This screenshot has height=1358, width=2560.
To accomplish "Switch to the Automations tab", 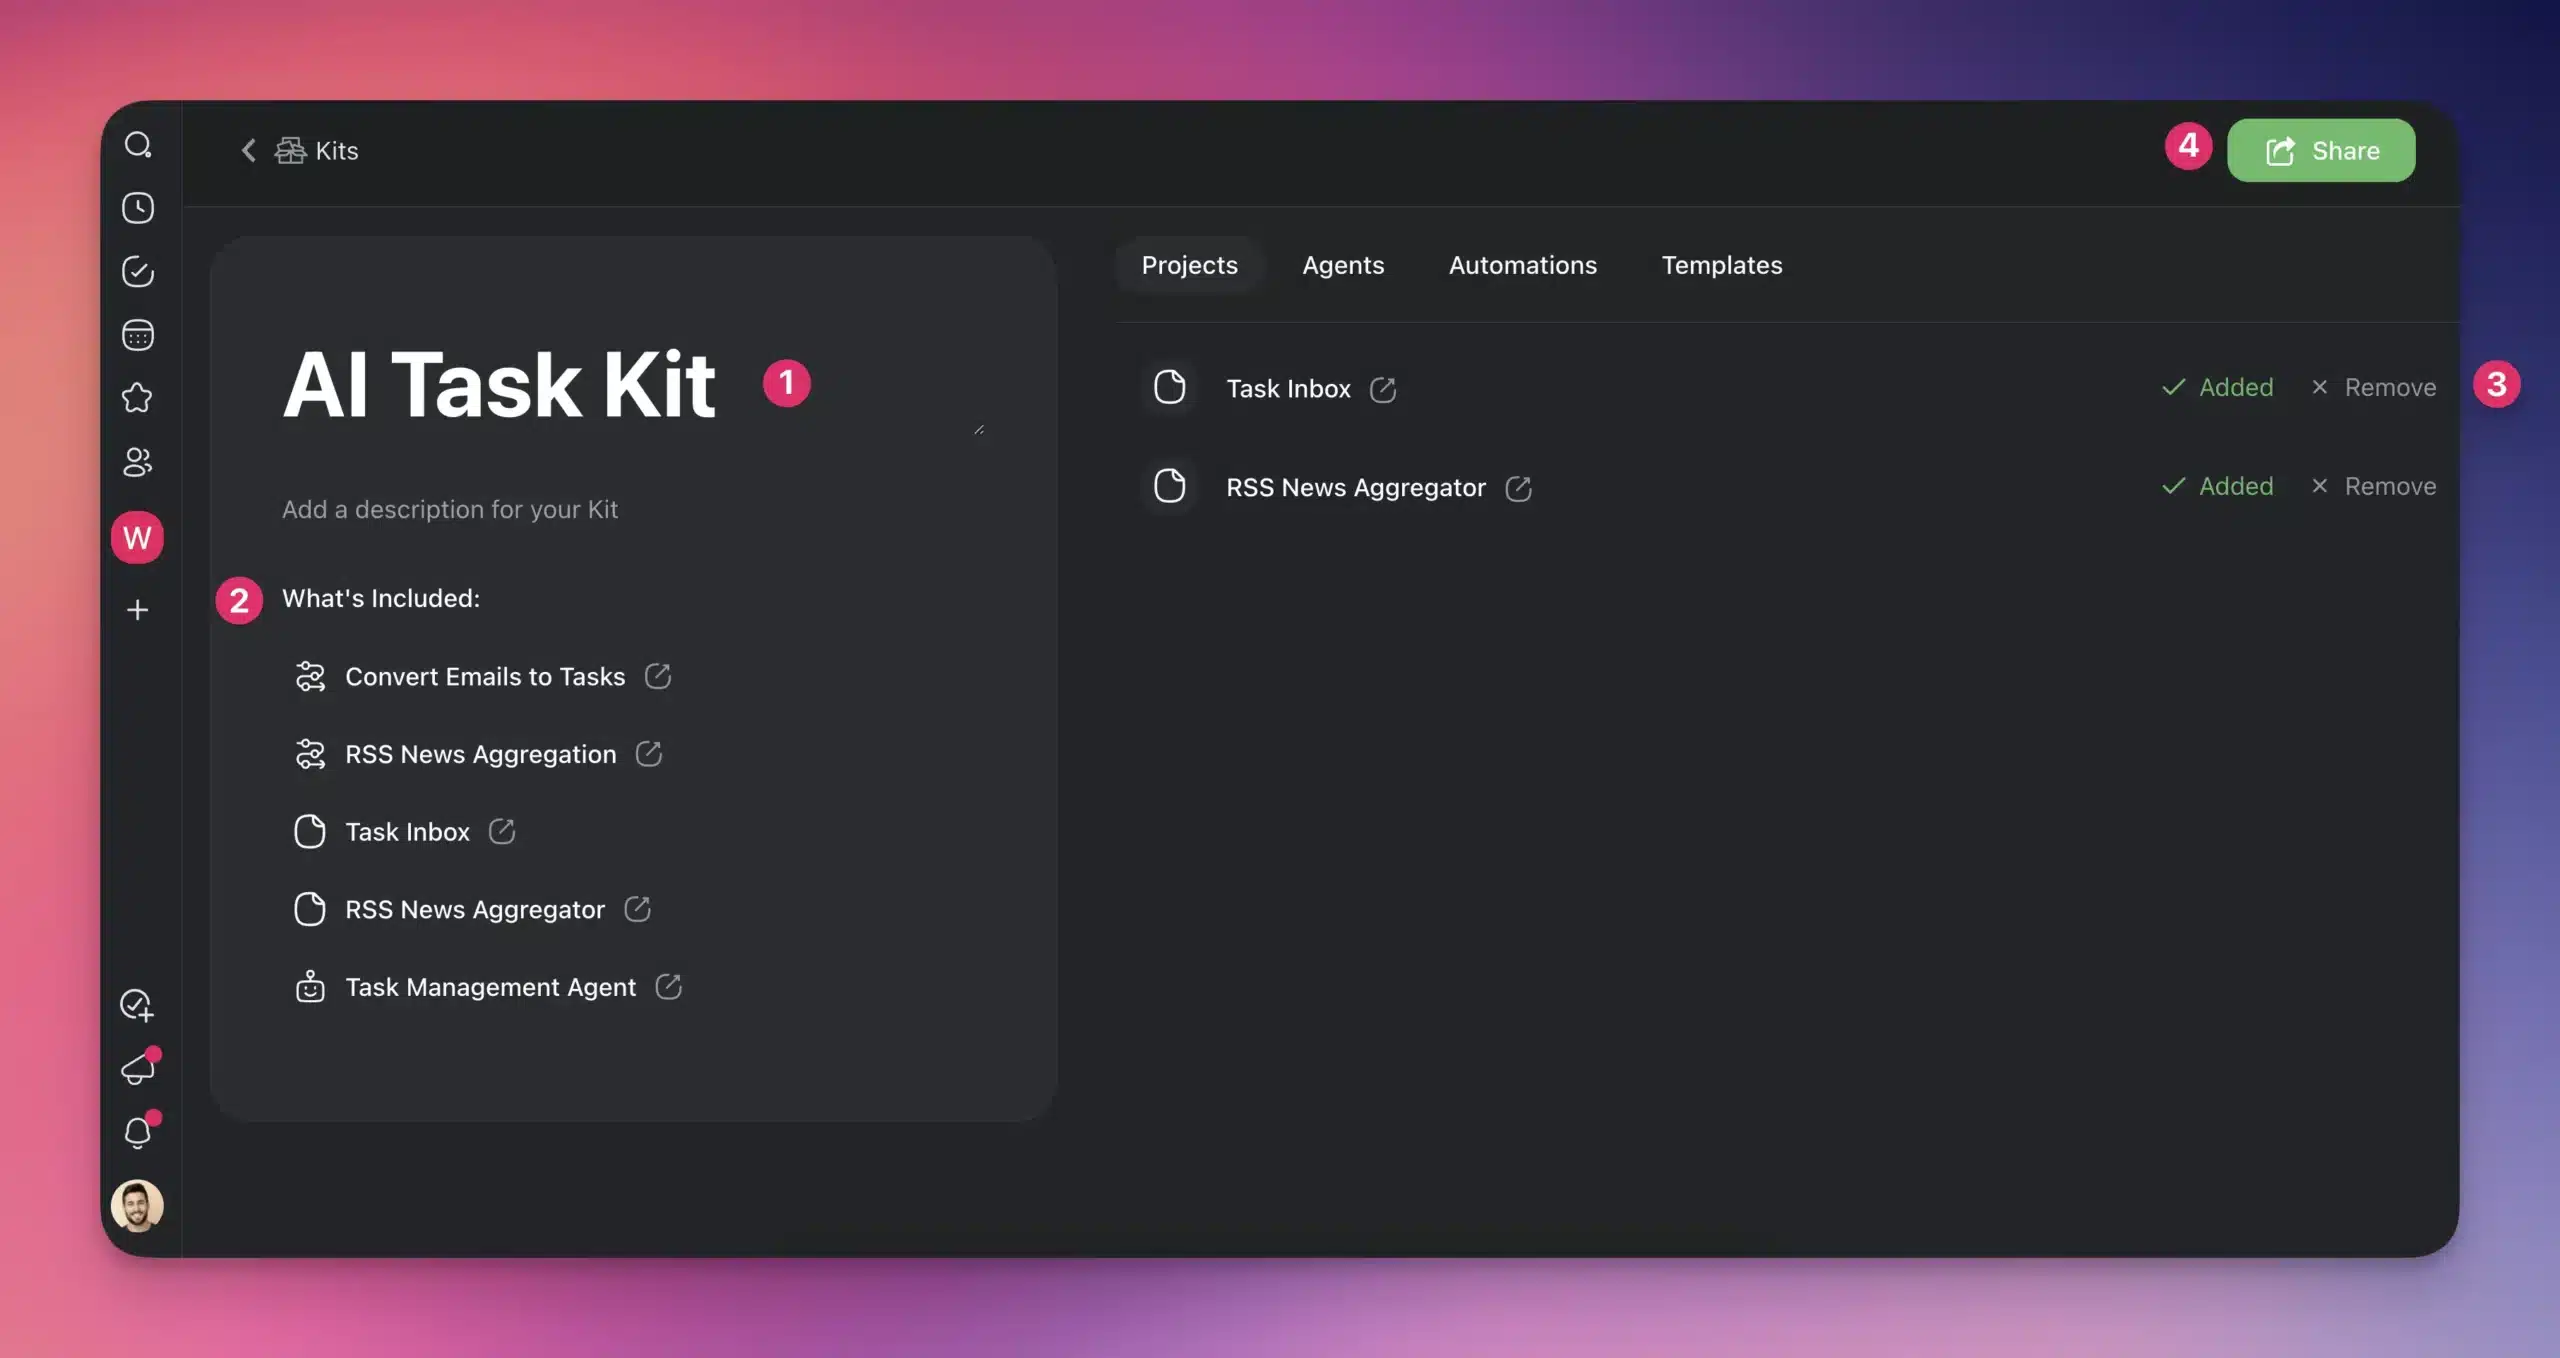I will tap(1522, 265).
